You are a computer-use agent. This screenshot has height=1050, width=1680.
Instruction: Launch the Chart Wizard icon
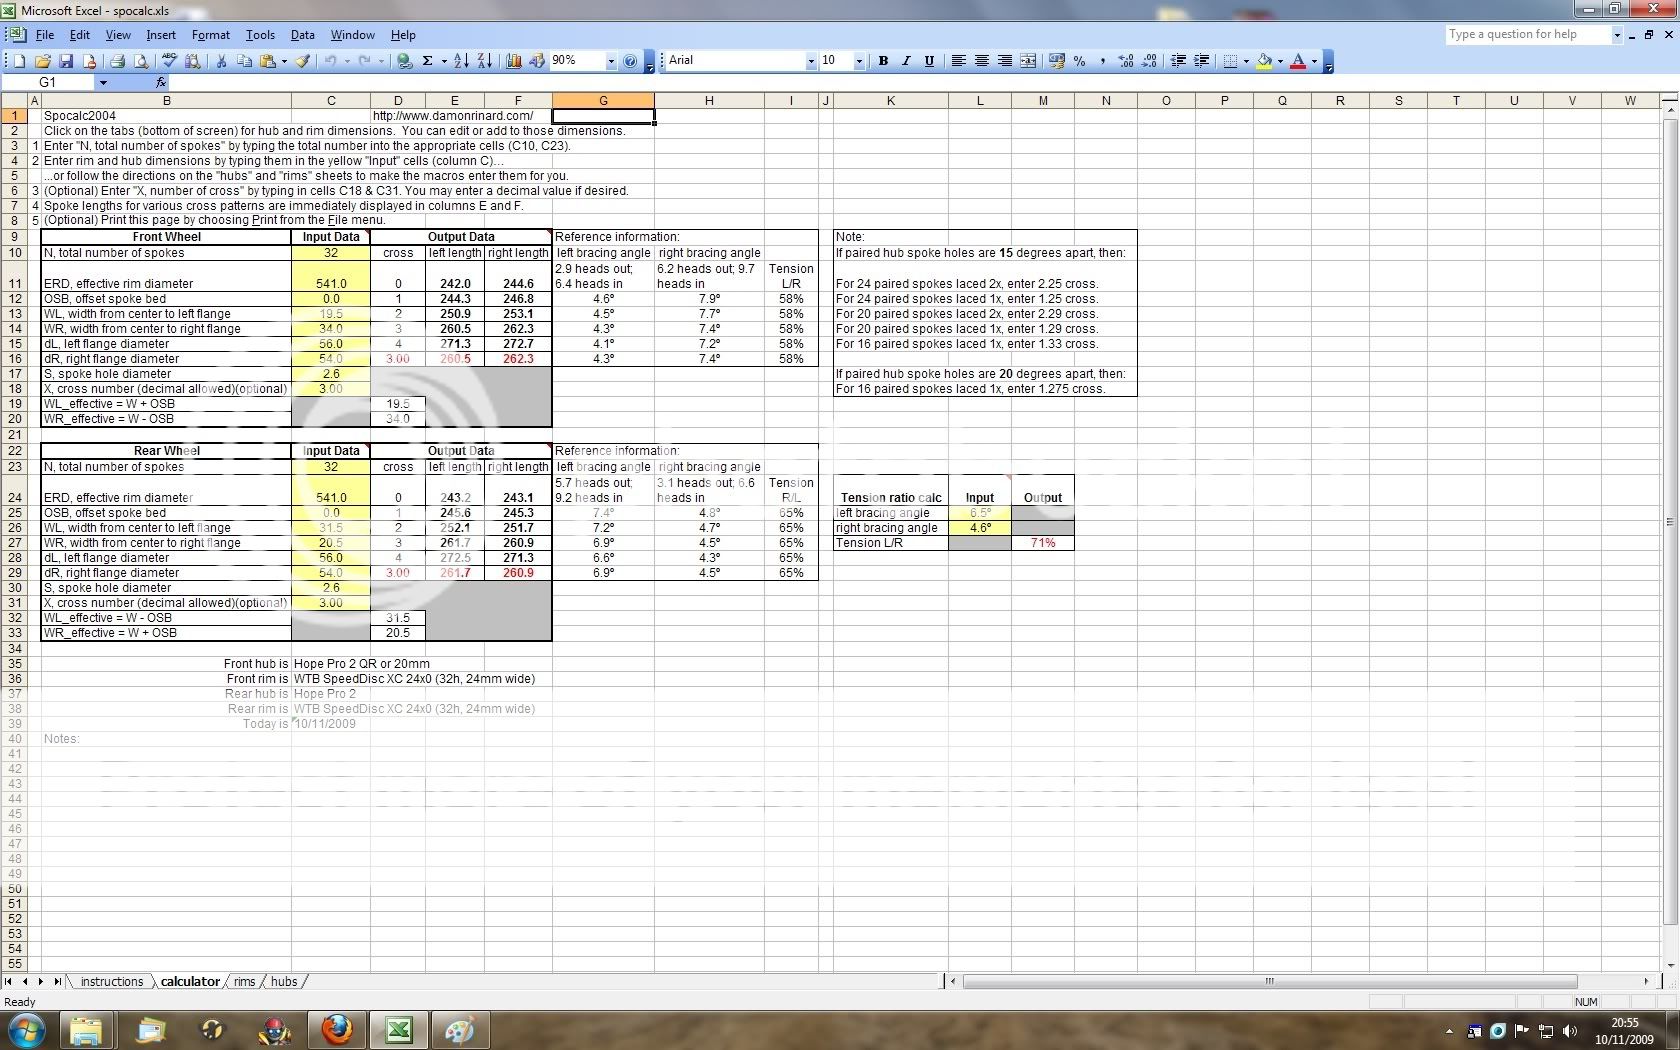point(514,61)
